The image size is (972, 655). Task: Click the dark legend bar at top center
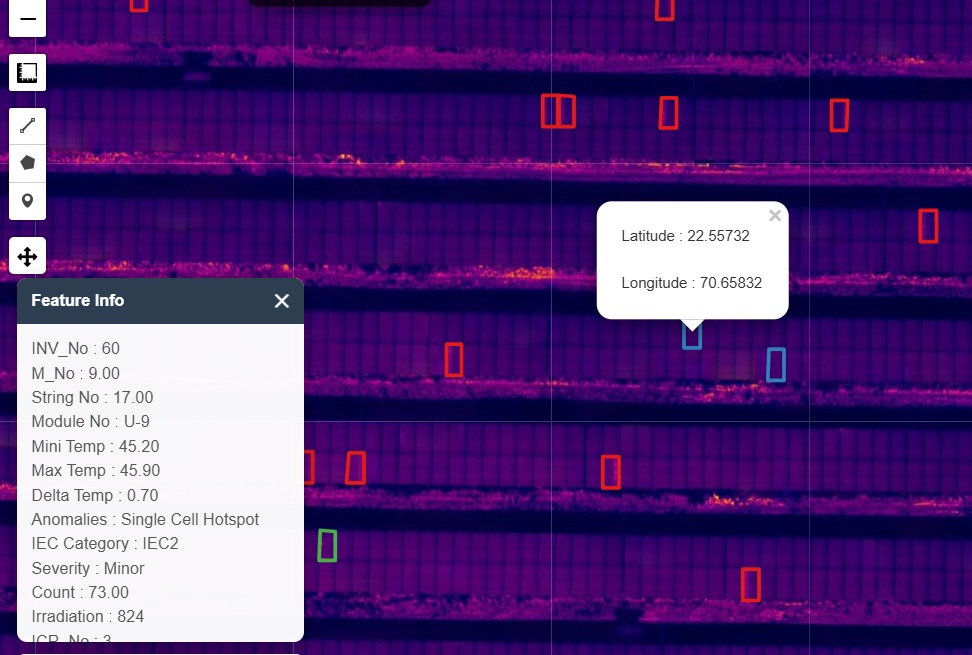[340, 3]
